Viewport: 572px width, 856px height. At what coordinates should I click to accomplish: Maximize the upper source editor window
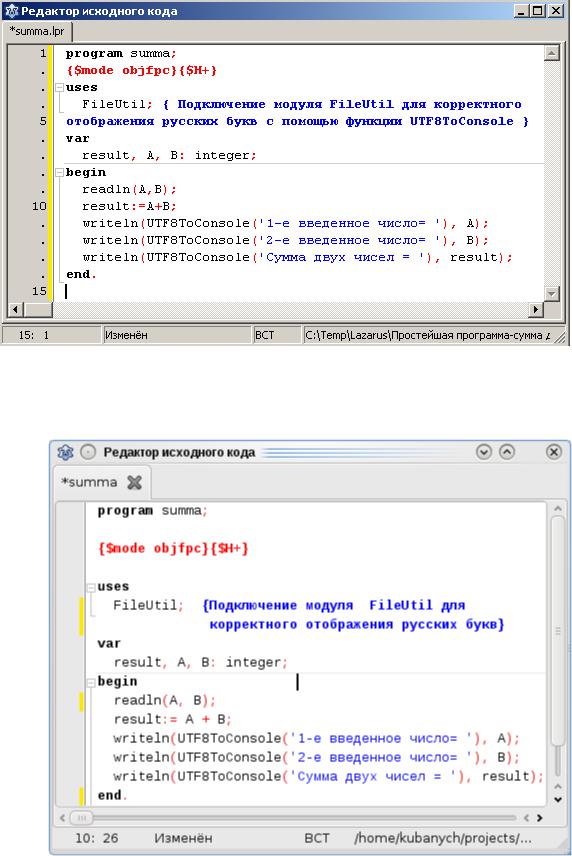tap(538, 10)
